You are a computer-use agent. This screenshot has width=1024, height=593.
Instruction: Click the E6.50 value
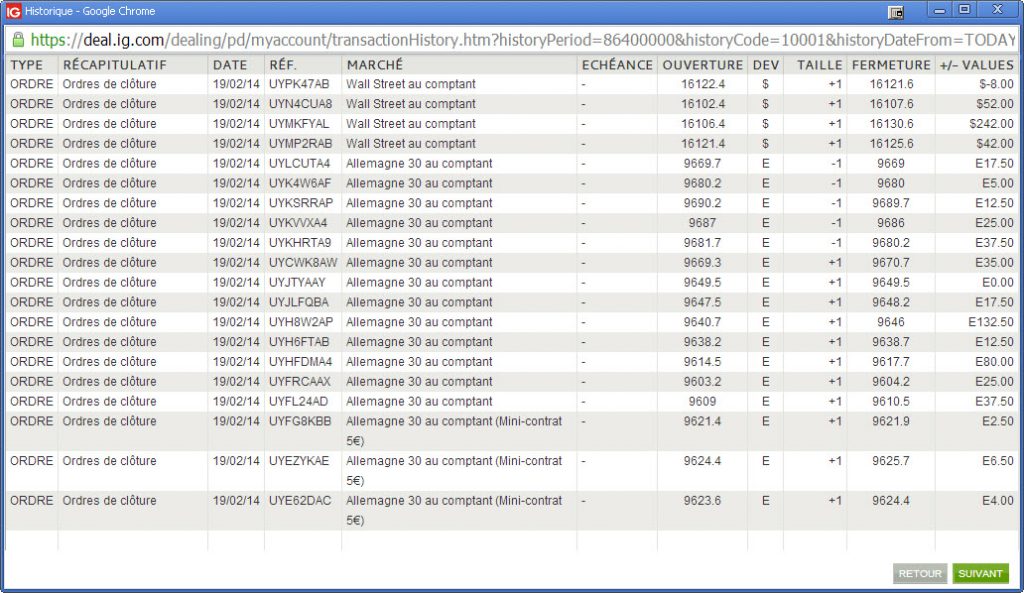pyautogui.click(x=998, y=460)
